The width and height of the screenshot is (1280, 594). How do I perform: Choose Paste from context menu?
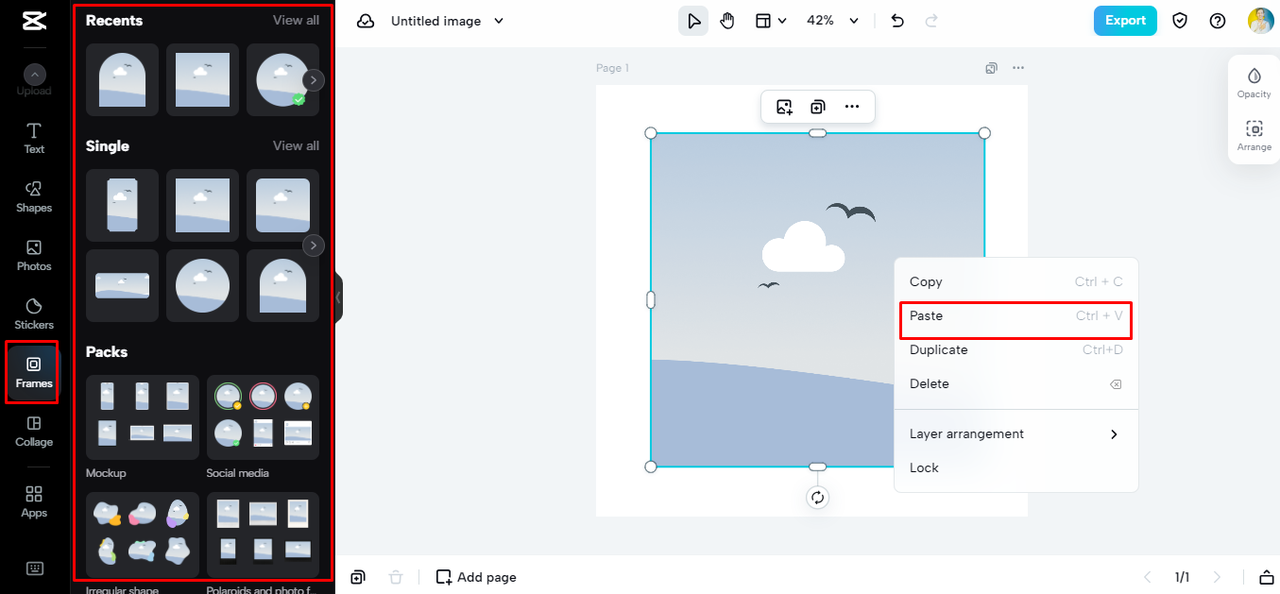pos(1016,316)
